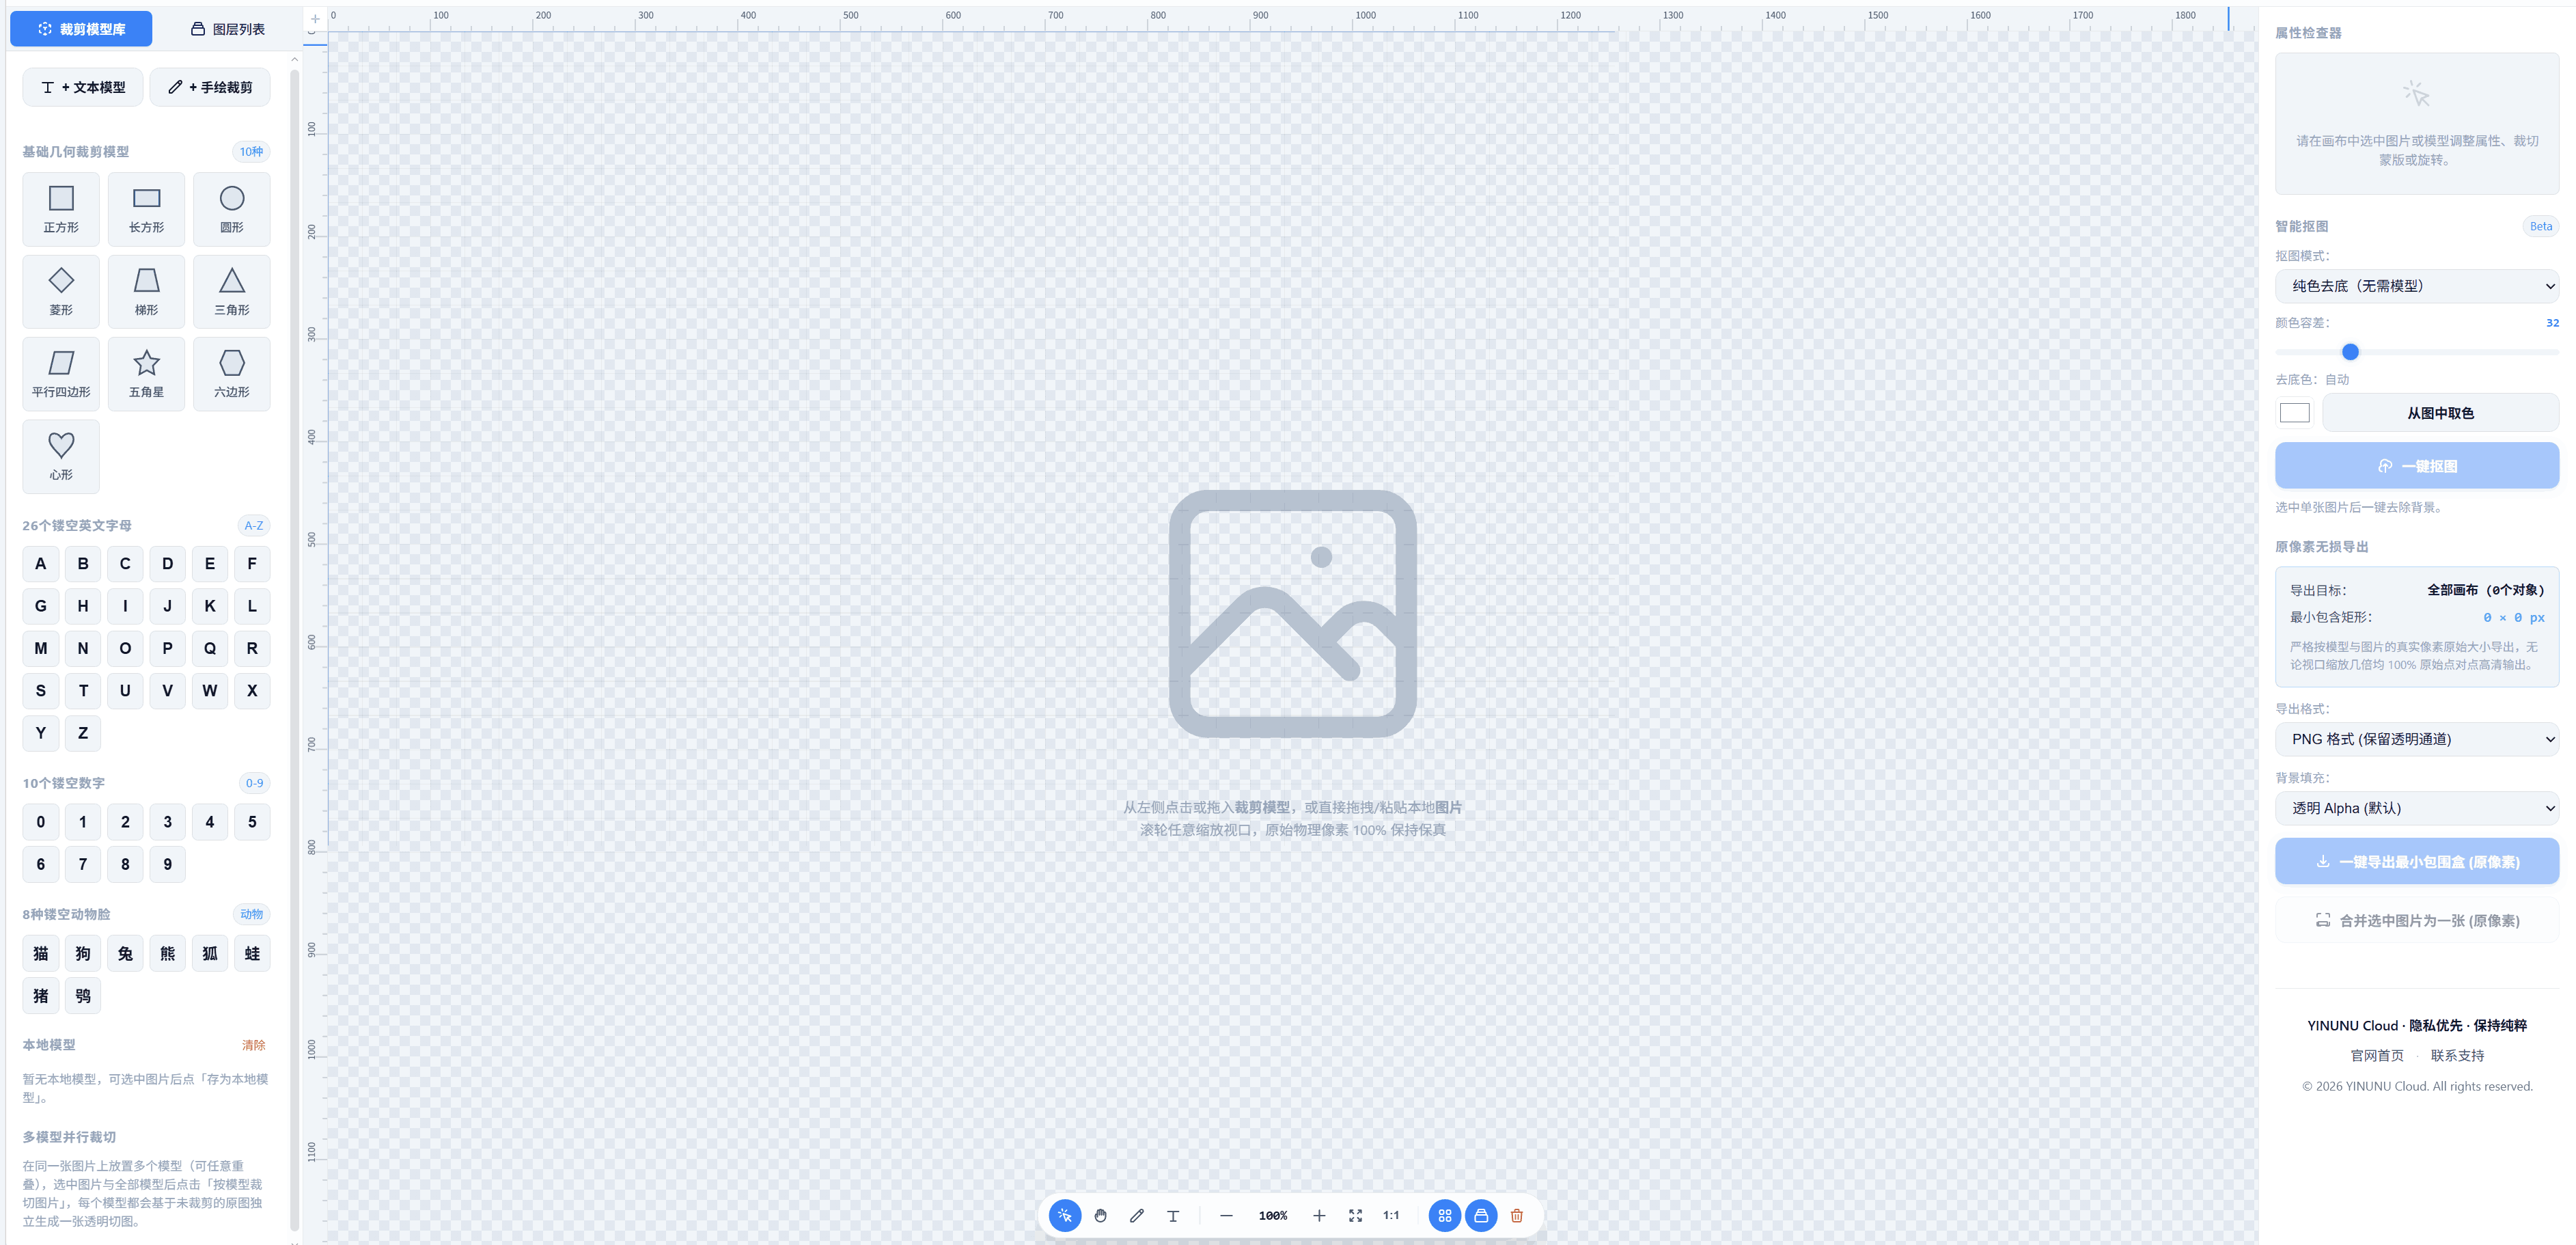Image resolution: width=2576 pixels, height=1245 pixels.
Task: Click the white 去底色 color swatch
Action: 2294,413
